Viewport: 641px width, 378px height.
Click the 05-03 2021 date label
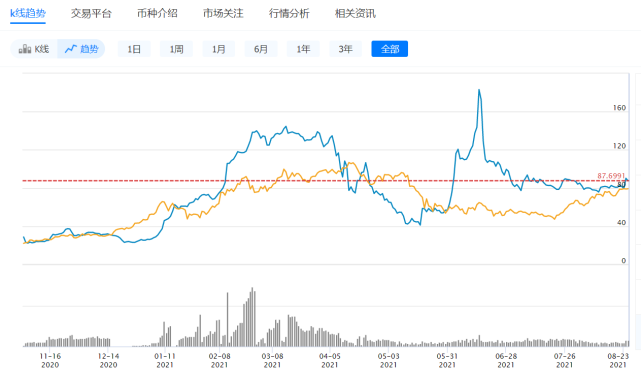coord(388,360)
